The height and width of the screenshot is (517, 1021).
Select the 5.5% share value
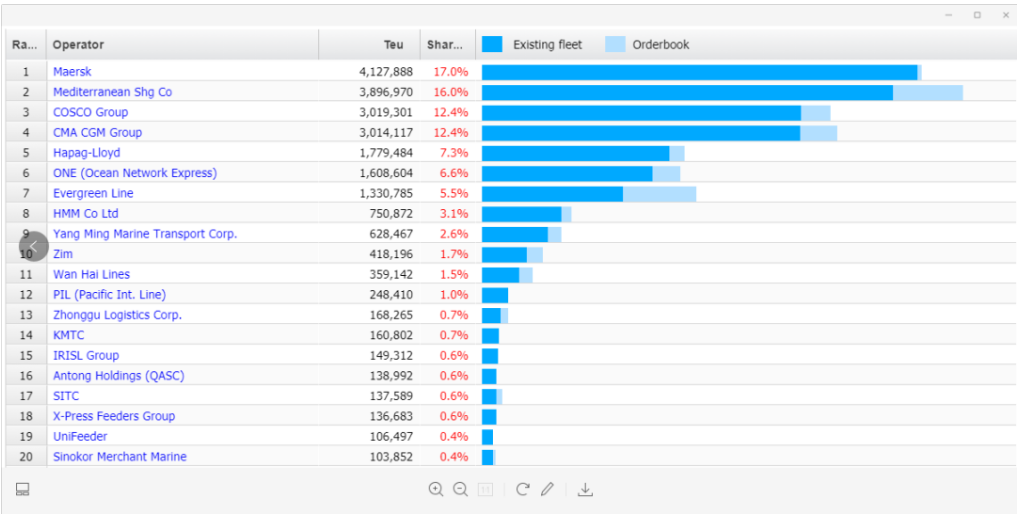[x=454, y=193]
